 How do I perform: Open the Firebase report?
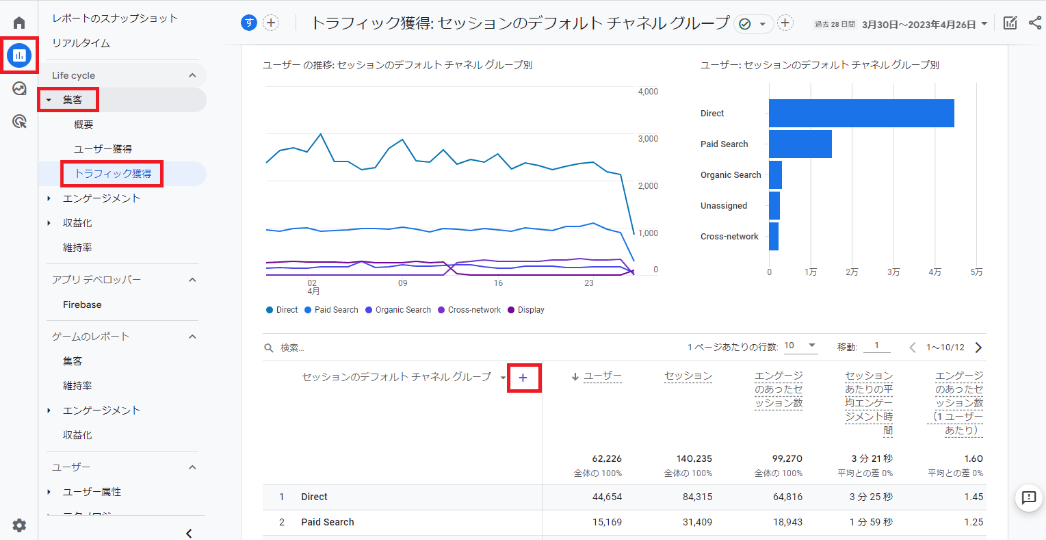(82, 304)
